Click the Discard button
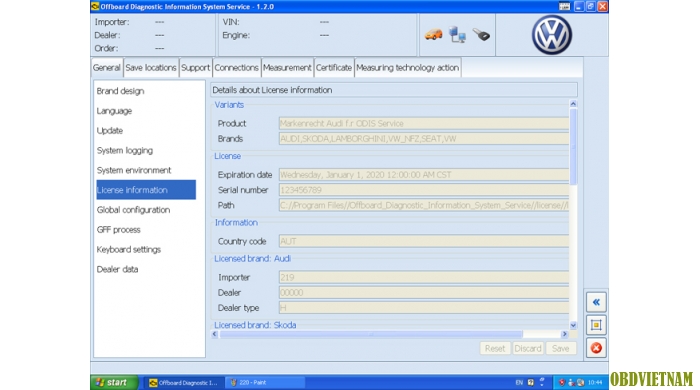Screen dimensions: 700x390 click(x=528, y=349)
